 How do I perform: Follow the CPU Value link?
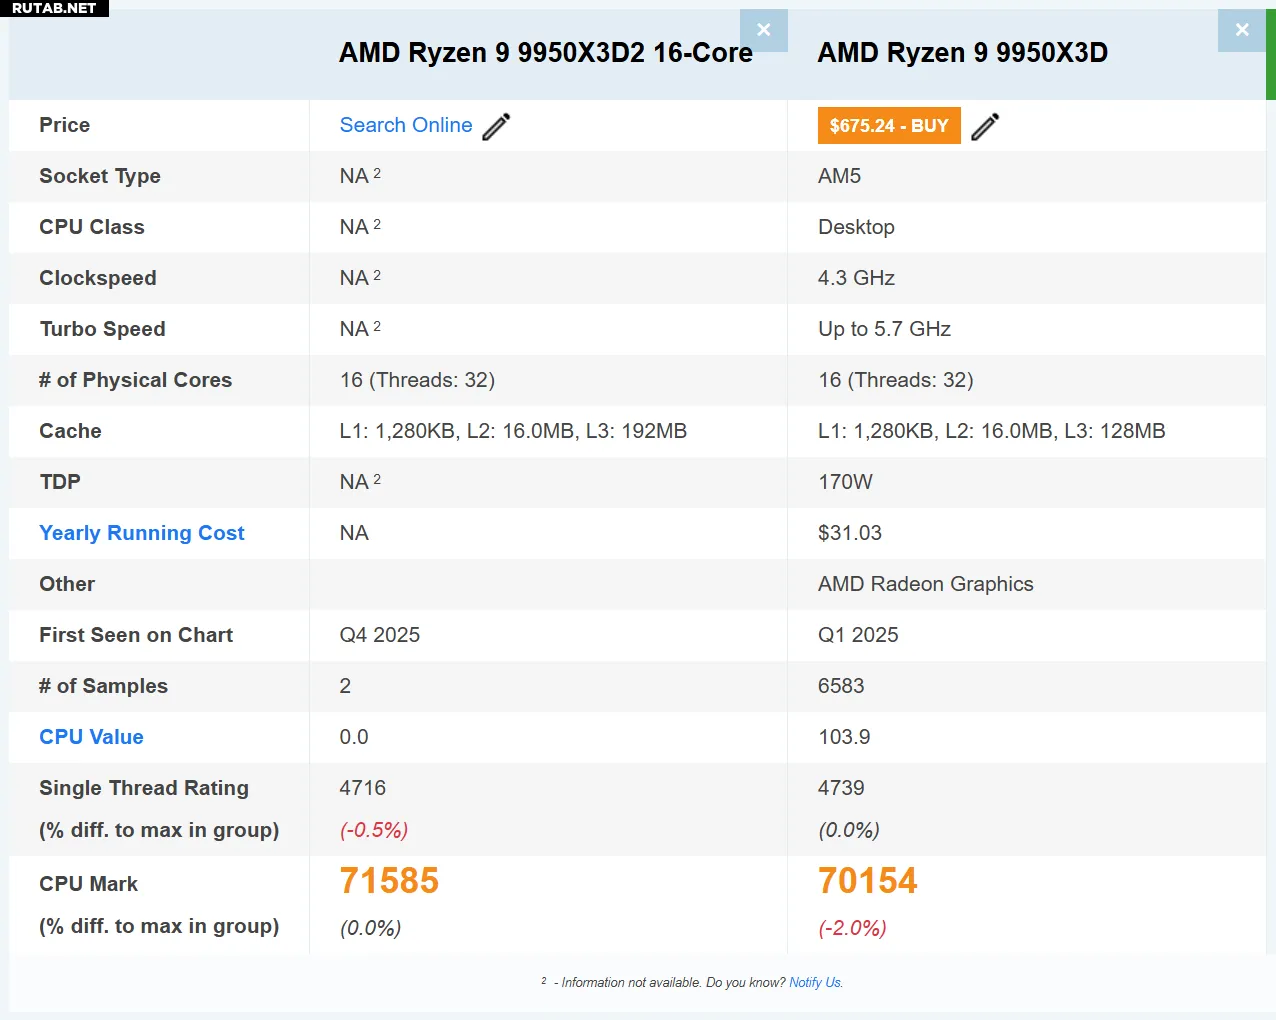click(x=91, y=737)
